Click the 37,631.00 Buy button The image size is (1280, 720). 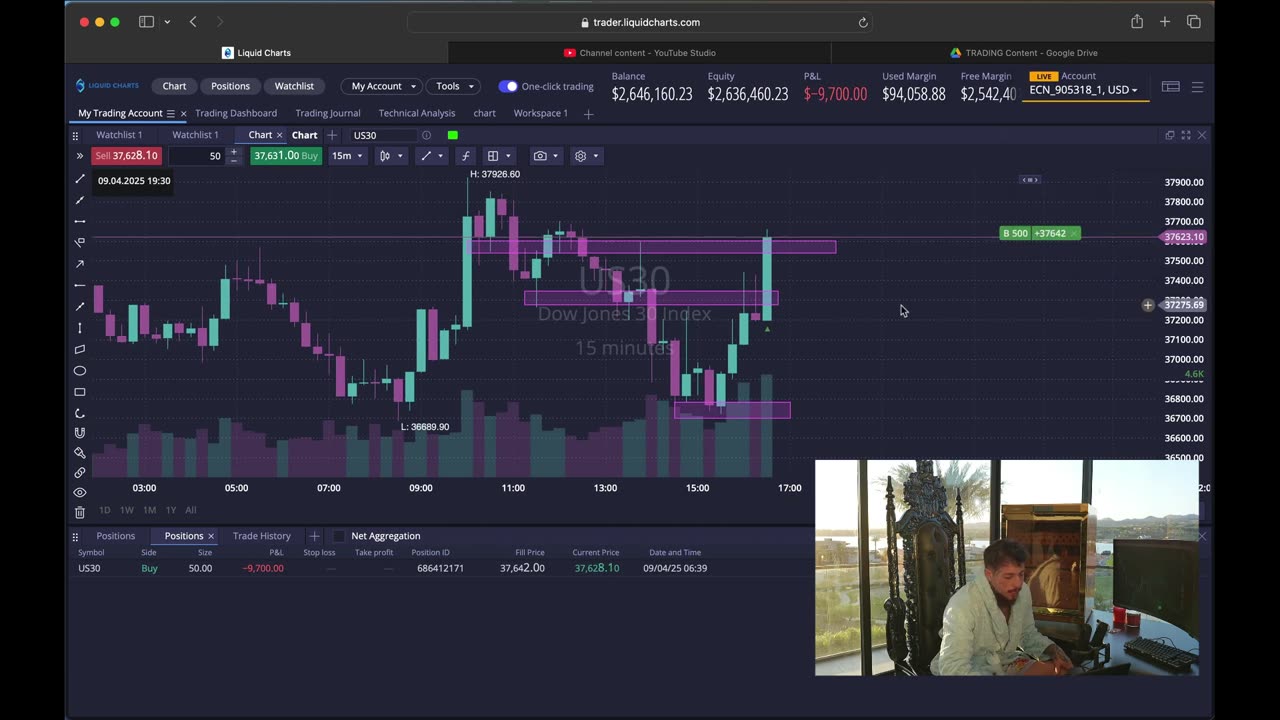(x=286, y=156)
